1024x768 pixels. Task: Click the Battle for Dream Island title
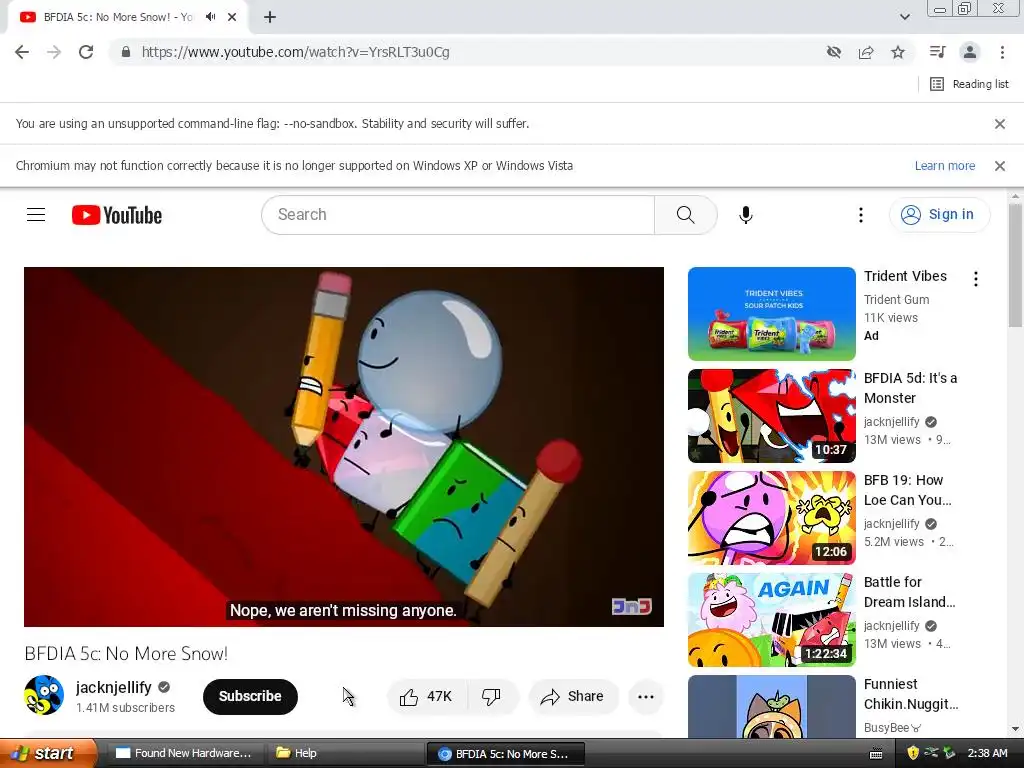909,592
